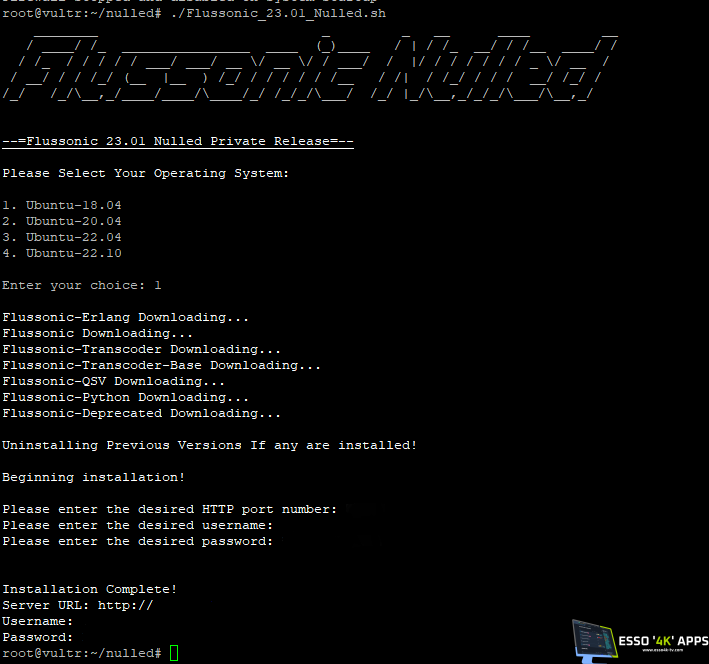Click the Uninstalling Previous Versions message
Image resolution: width=709 pixels, height=664 pixels.
click(x=209, y=445)
